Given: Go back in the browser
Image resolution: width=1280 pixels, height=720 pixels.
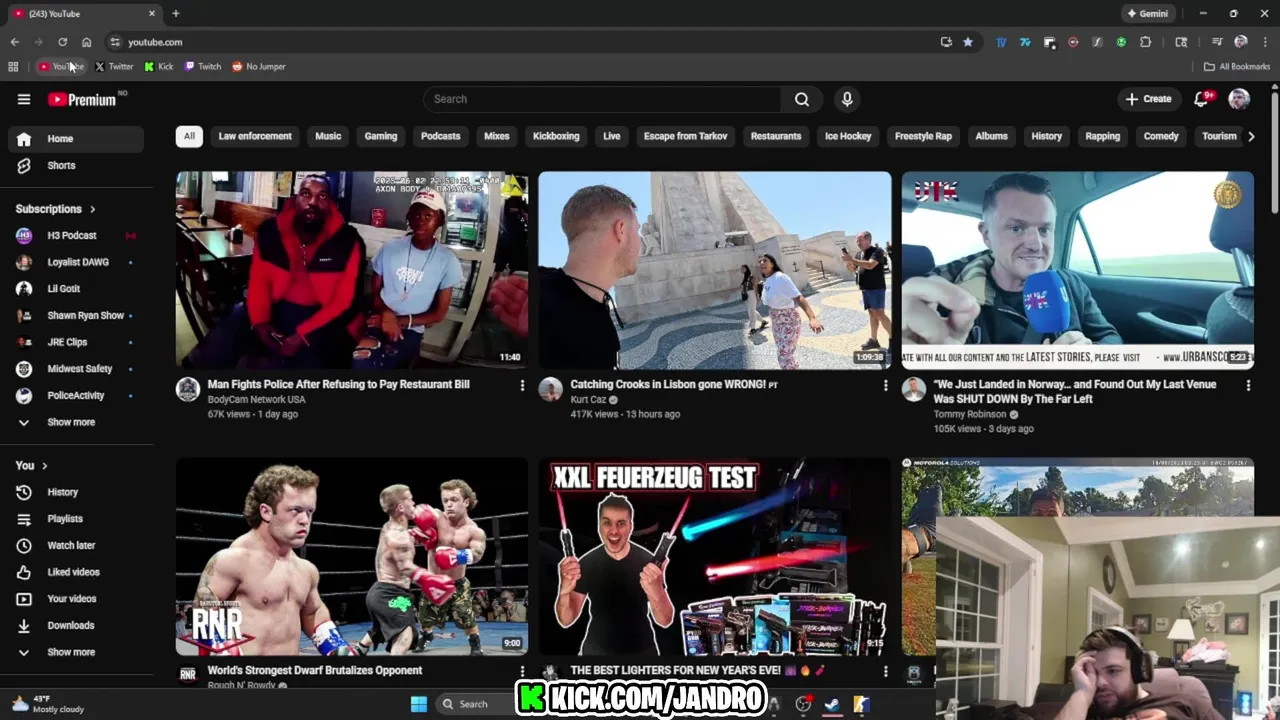Looking at the screenshot, I should click(14, 42).
